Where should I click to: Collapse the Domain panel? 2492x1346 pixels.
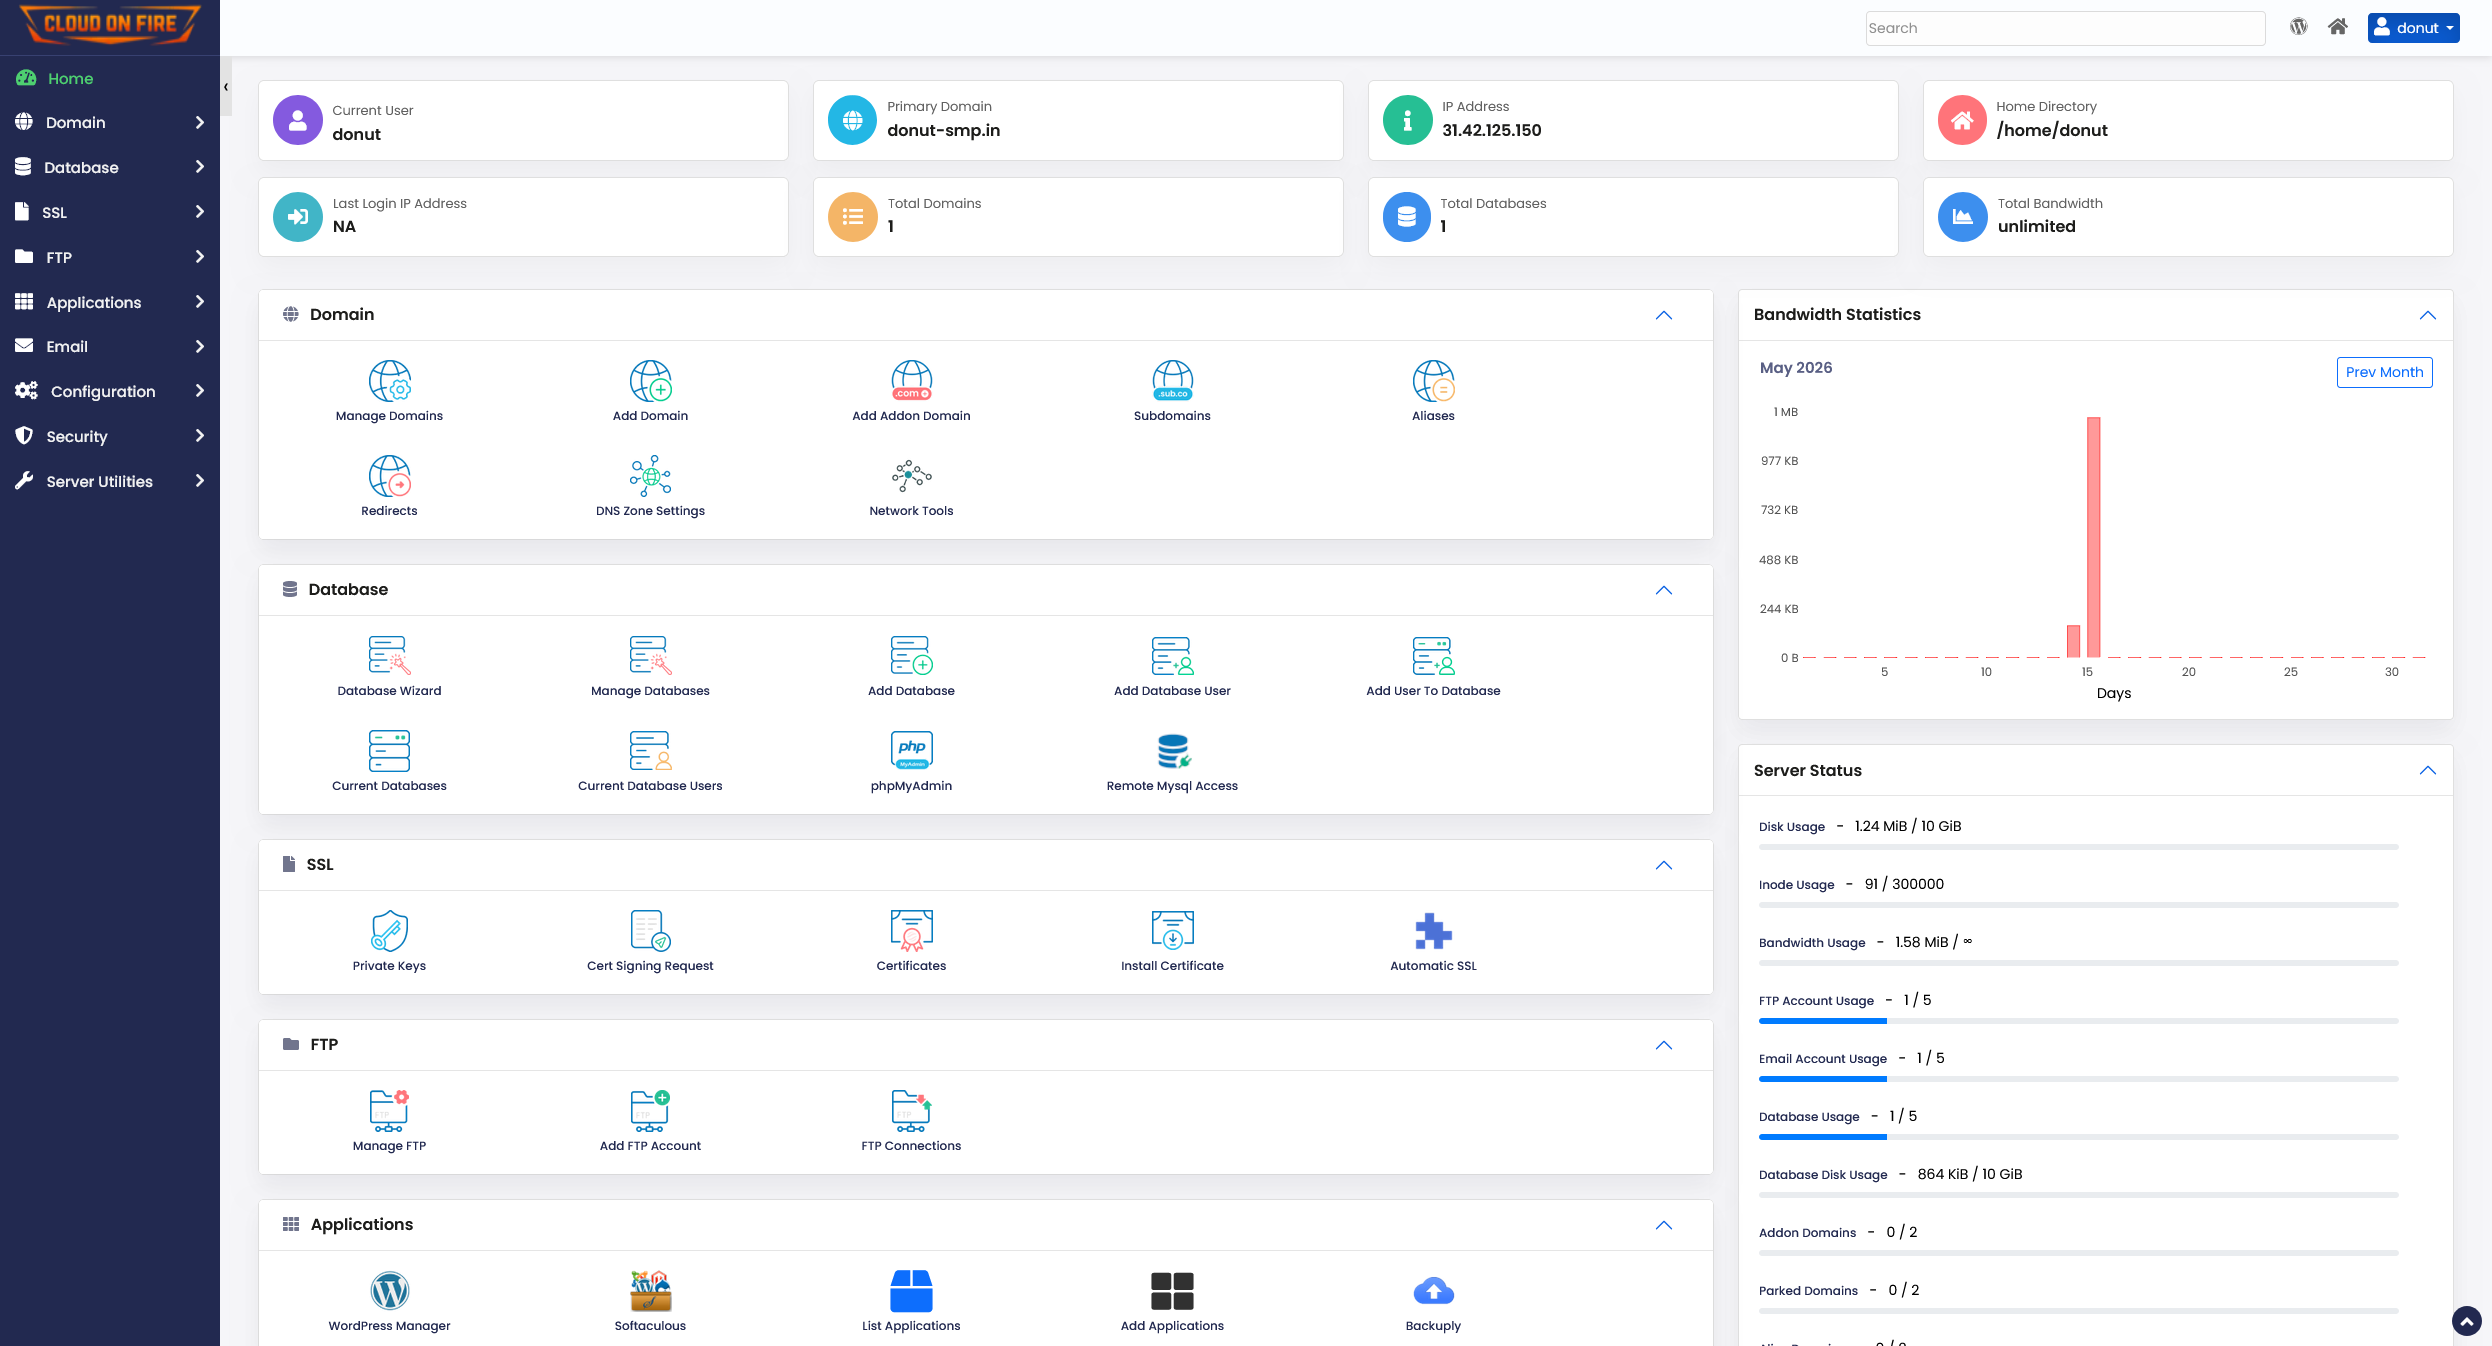pyautogui.click(x=1664, y=315)
